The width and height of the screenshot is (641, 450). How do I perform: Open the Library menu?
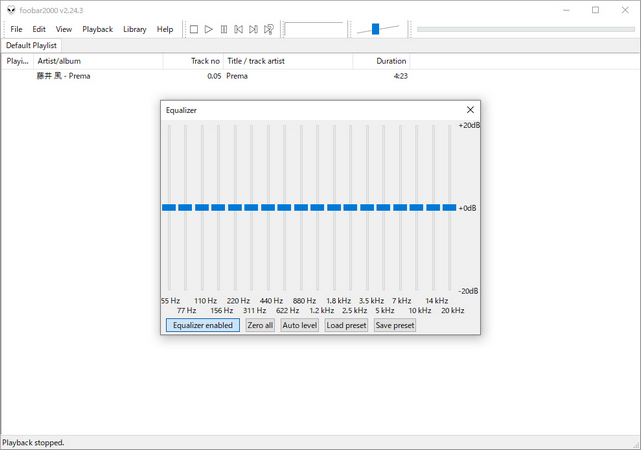(134, 29)
